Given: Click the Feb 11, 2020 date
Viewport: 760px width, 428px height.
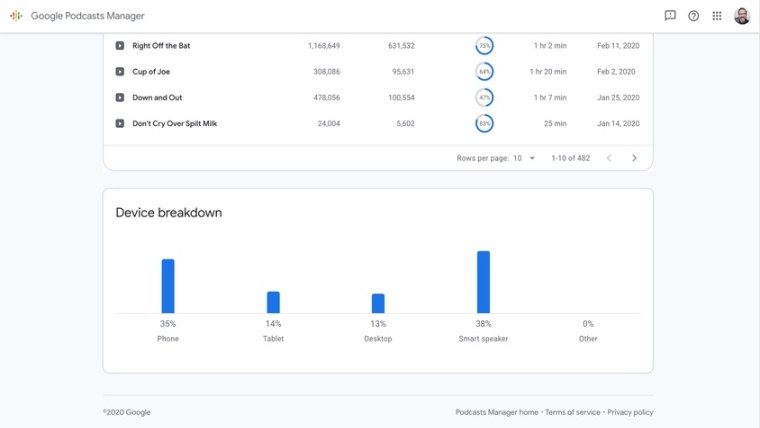Looking at the screenshot, I should (x=618, y=46).
